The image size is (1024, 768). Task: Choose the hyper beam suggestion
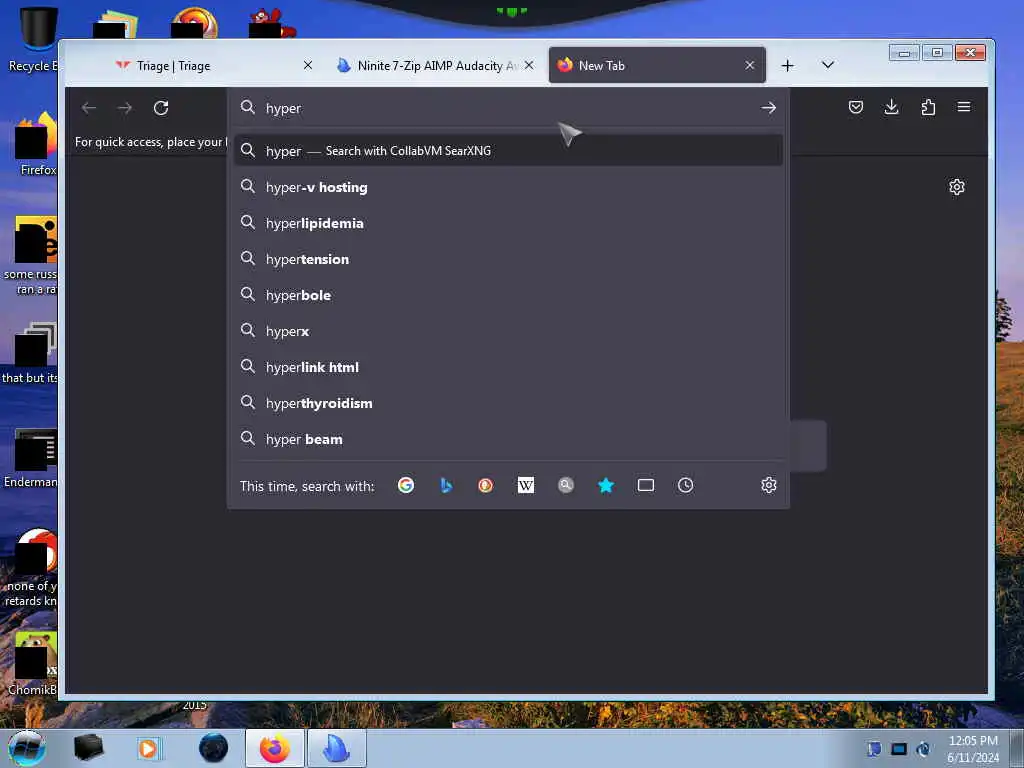click(508, 440)
